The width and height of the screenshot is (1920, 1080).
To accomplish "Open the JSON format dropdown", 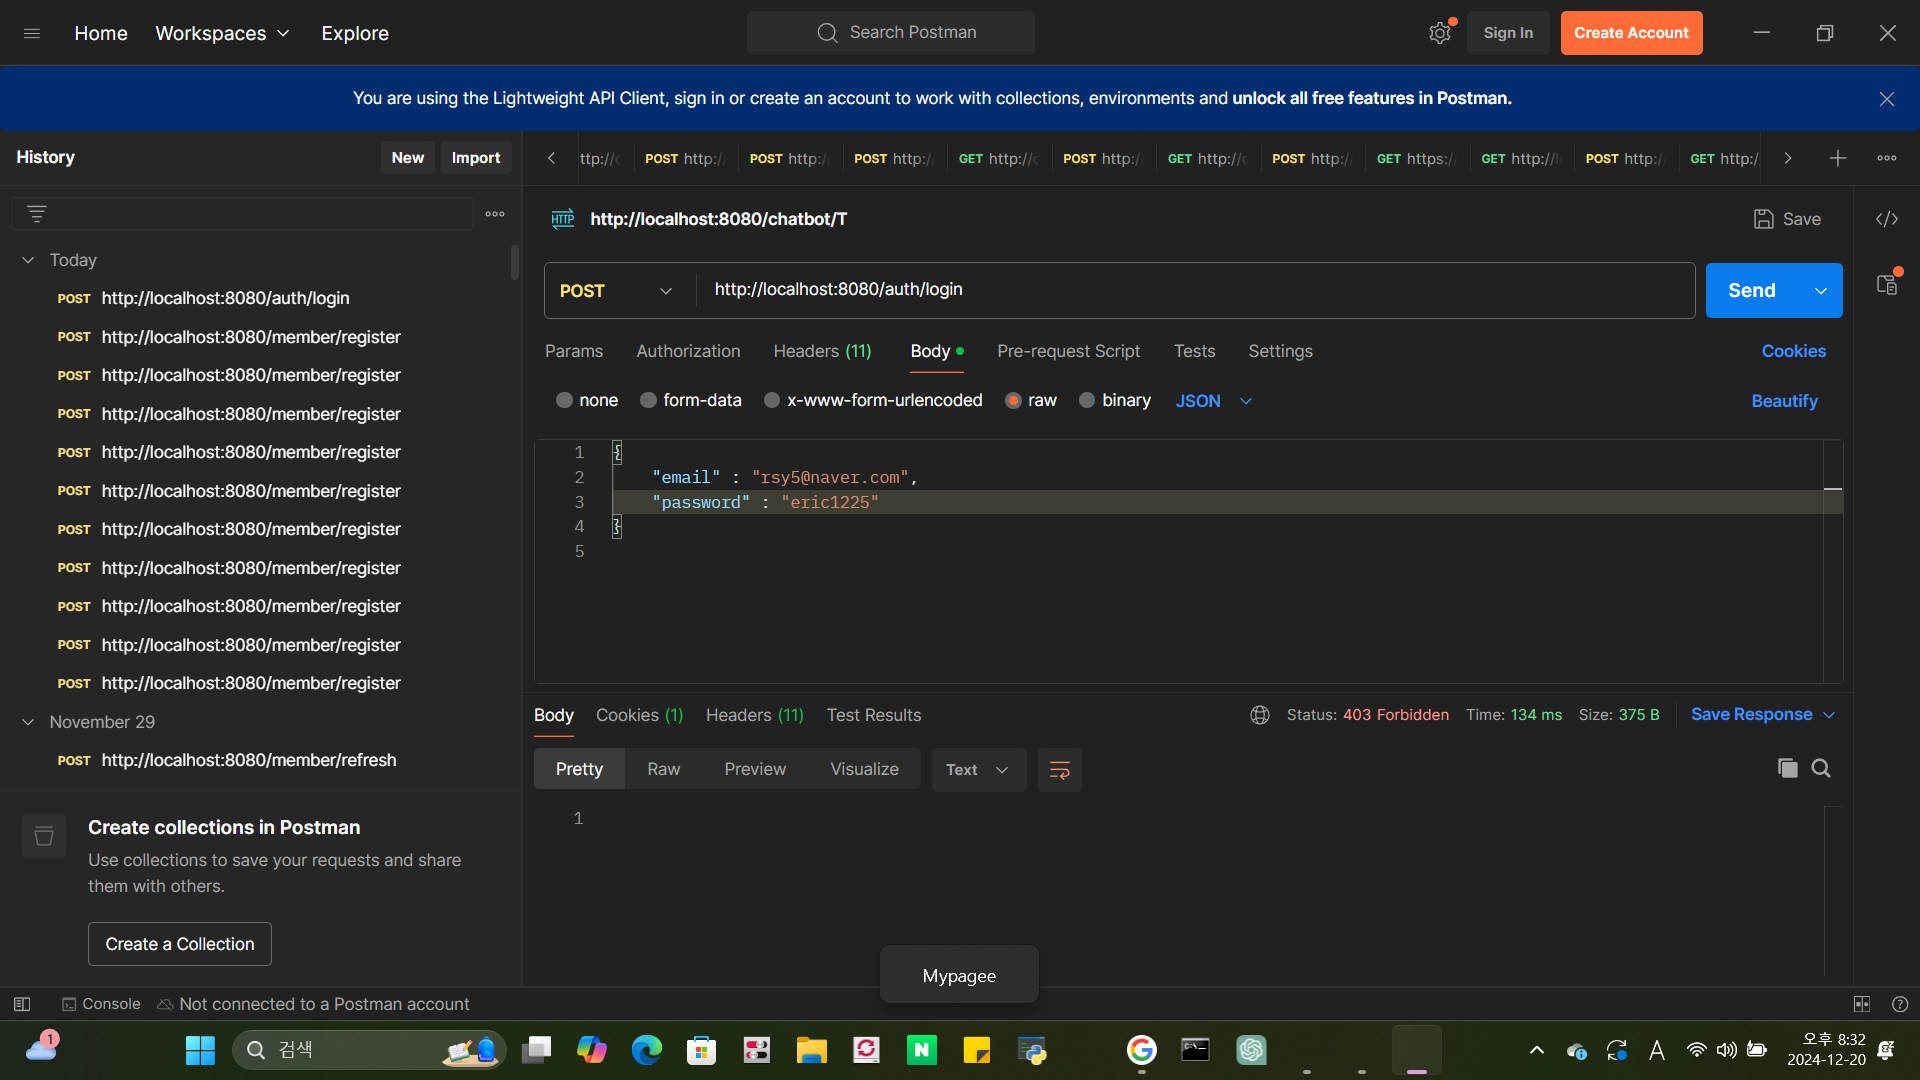I will [1214, 401].
